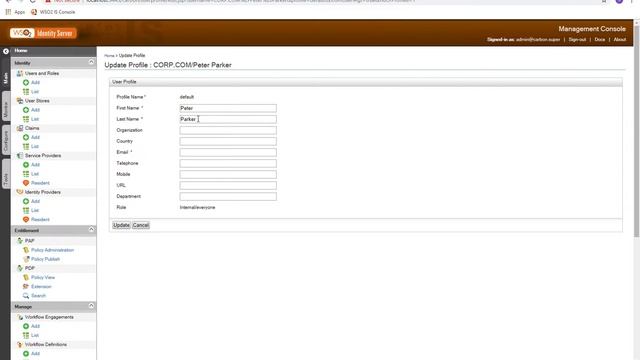Open Home in the left menu
Image resolution: width=640 pixels, height=360 pixels.
(21, 51)
